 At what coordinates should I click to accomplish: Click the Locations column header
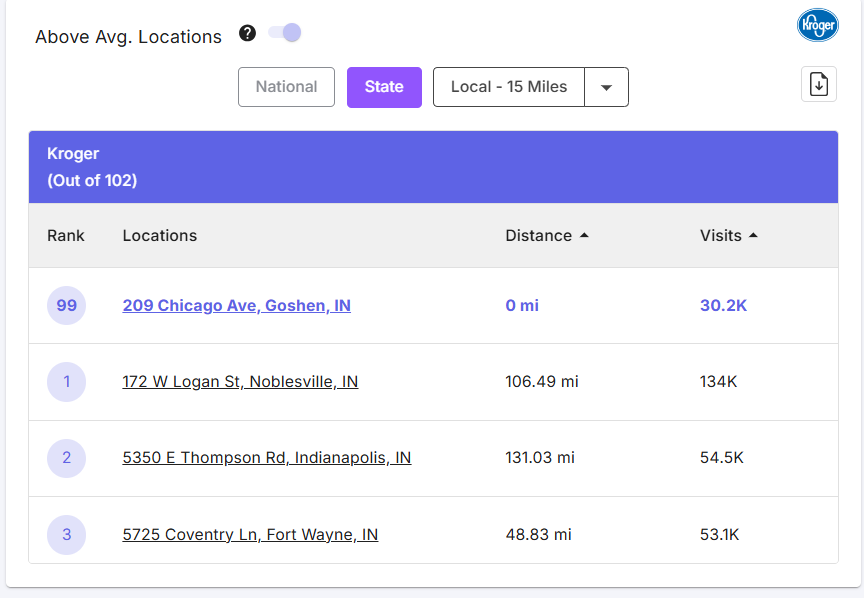(160, 235)
